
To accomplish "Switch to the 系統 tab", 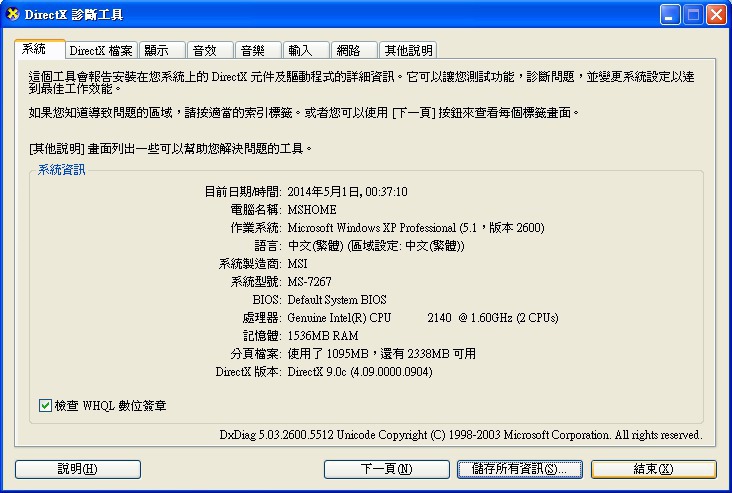I will (x=40, y=49).
